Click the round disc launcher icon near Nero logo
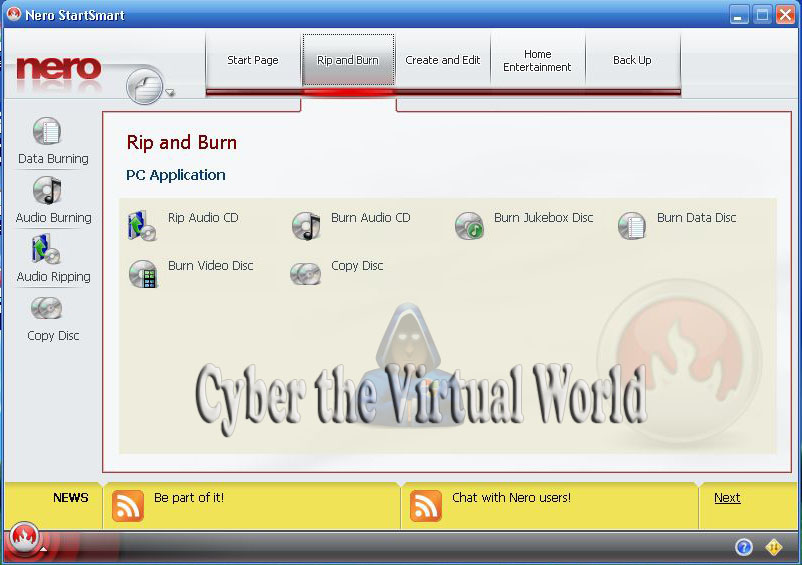Viewport: 802px width, 565px height. [x=145, y=85]
